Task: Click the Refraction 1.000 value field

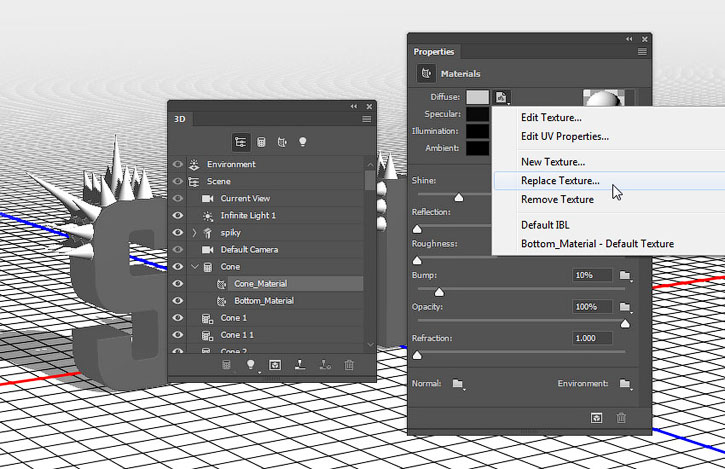Action: [x=592, y=339]
